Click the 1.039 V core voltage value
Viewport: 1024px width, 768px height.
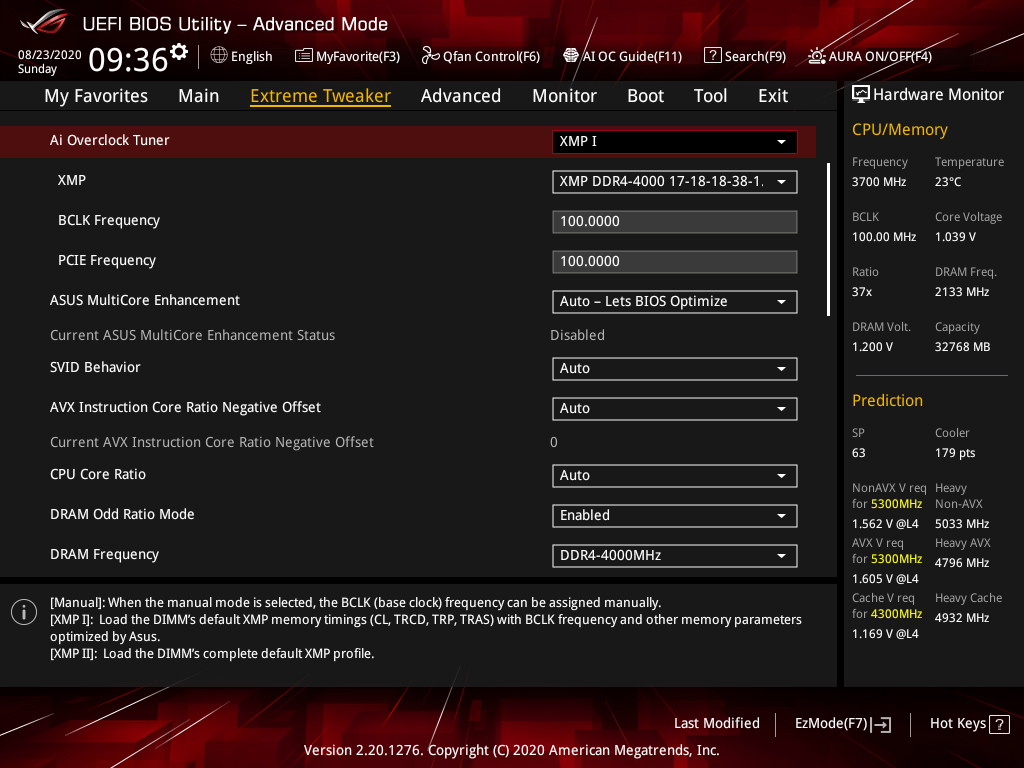[955, 237]
